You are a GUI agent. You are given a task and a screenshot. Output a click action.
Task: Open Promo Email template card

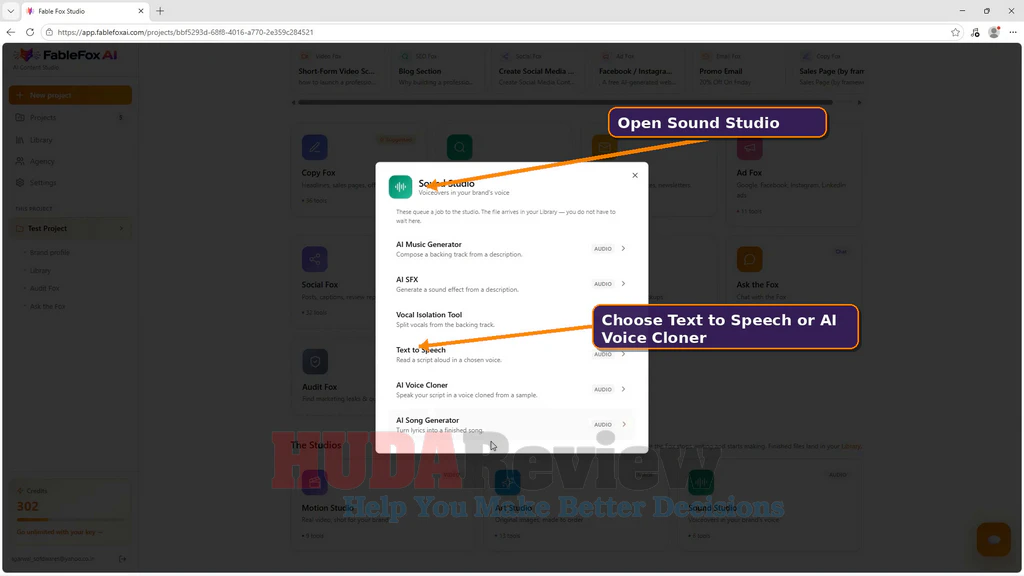click(x=737, y=69)
